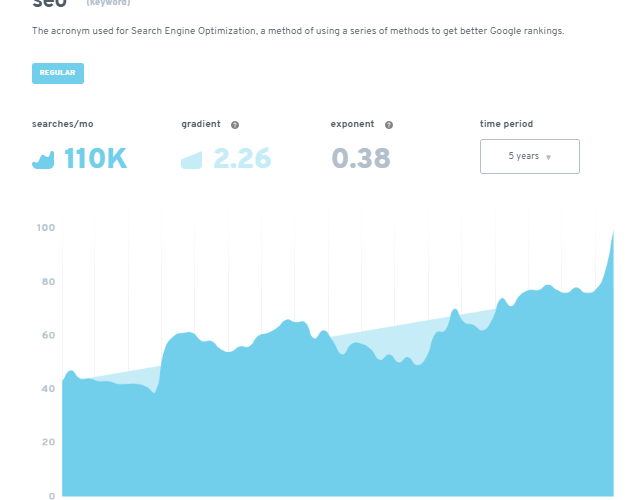Click the REGULAR badge
Screen dimensions: 644x500
[x=58, y=73]
